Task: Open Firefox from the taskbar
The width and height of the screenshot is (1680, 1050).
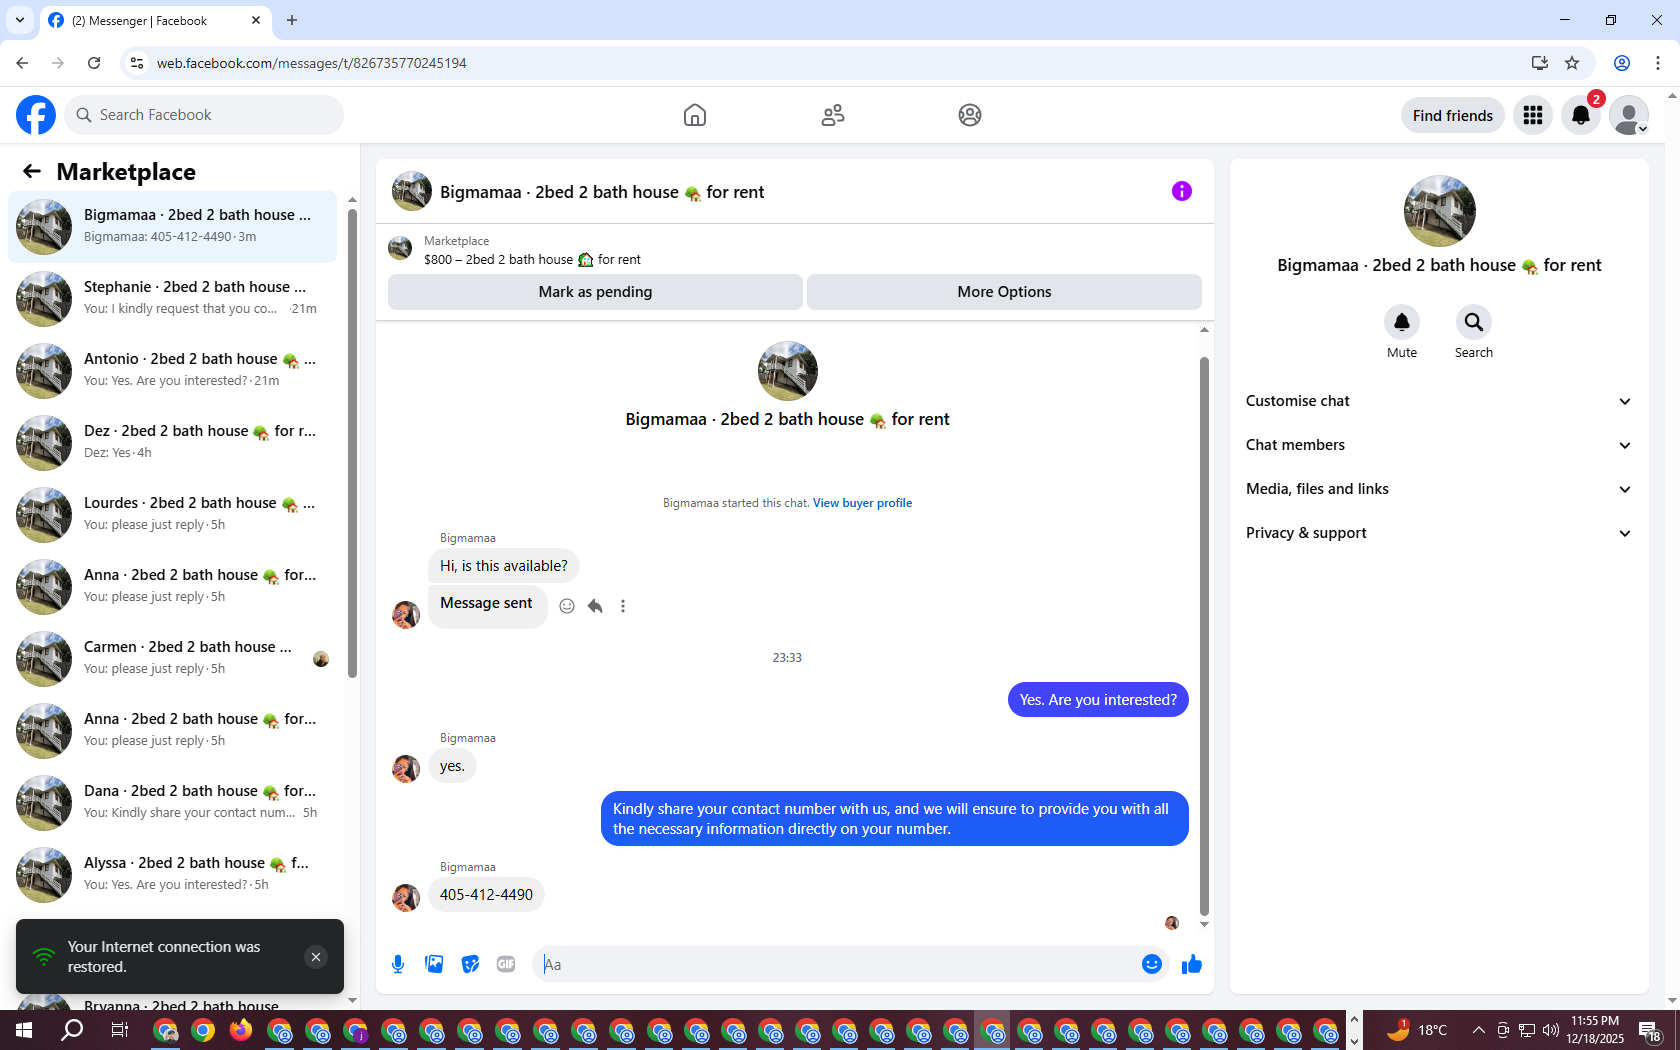Action: pyautogui.click(x=241, y=1030)
